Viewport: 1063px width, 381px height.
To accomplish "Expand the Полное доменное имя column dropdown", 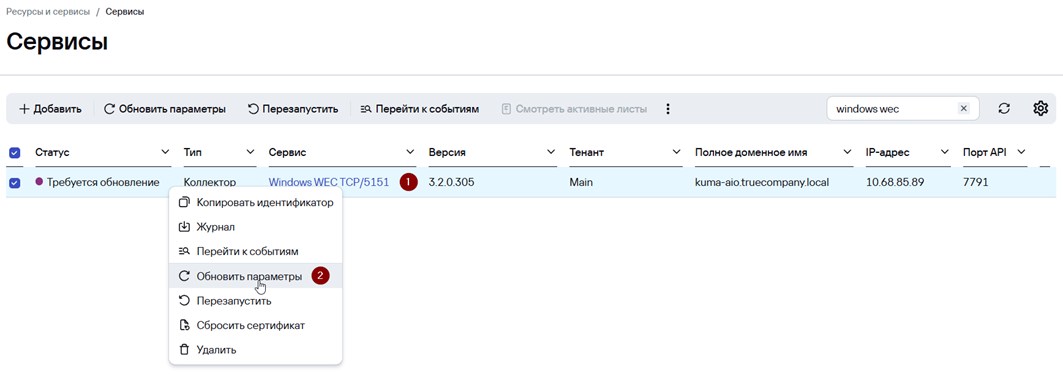I will (x=847, y=152).
